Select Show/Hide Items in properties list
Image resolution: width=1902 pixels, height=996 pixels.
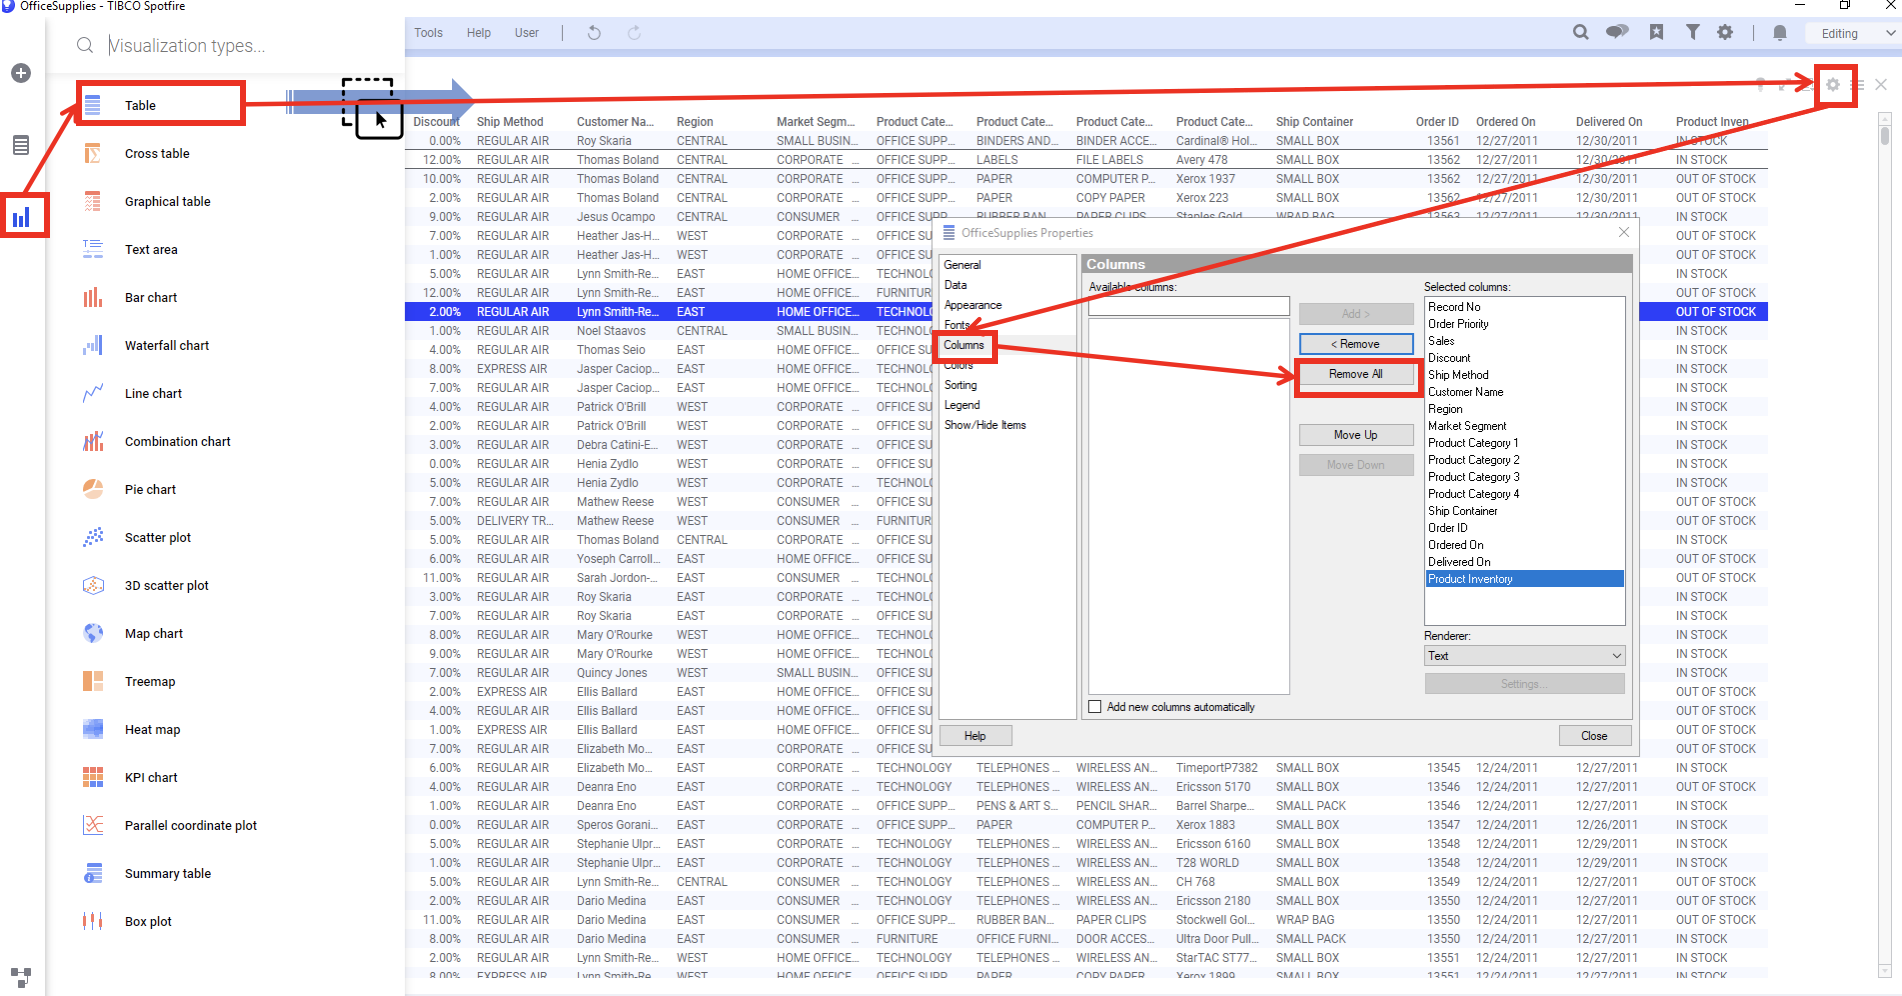985,425
